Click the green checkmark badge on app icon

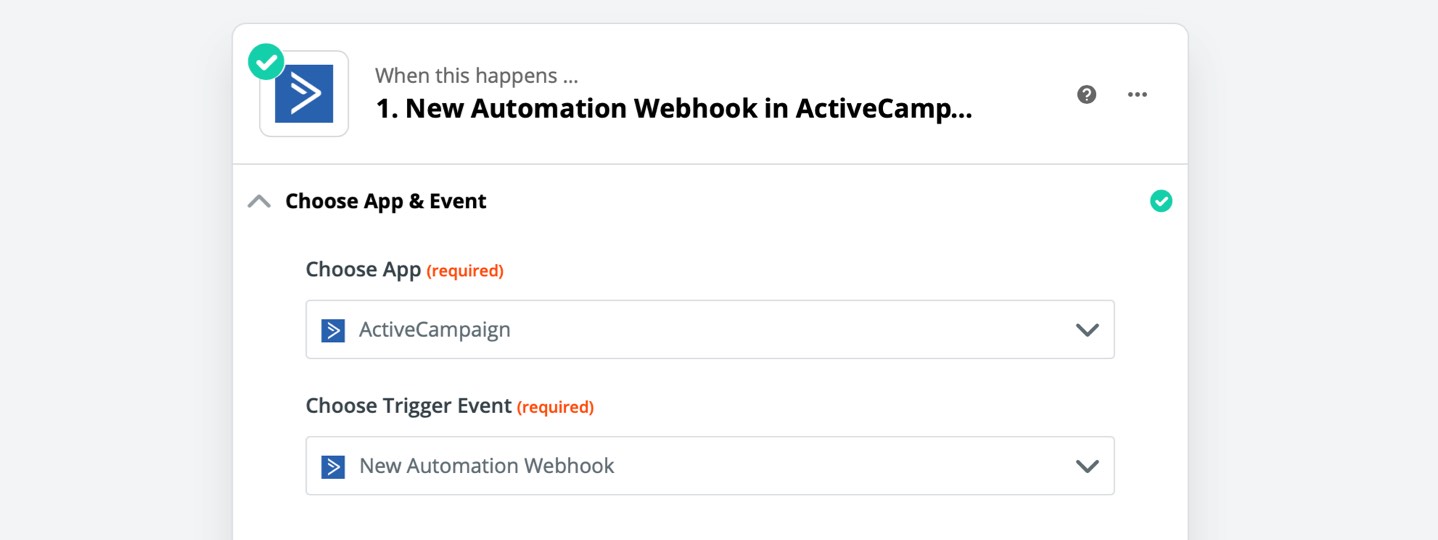tap(266, 62)
